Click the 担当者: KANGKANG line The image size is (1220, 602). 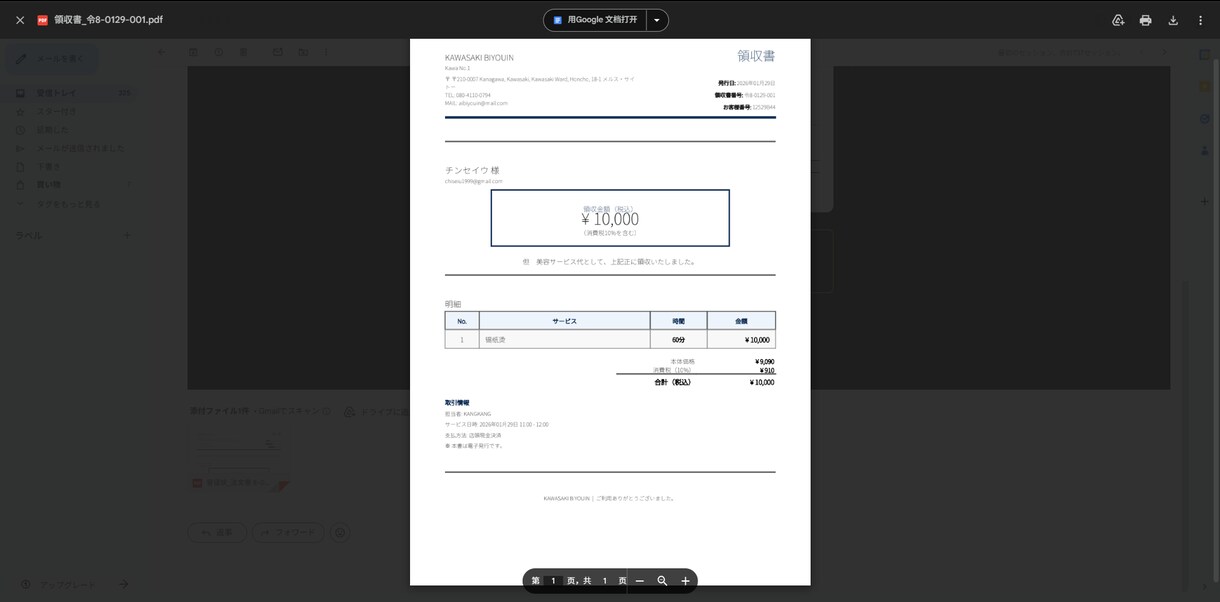point(468,413)
